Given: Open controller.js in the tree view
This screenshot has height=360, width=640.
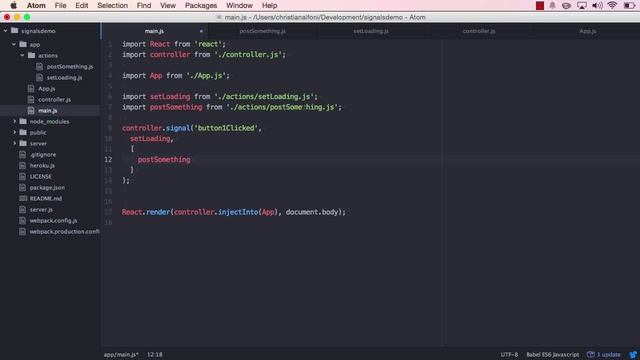Looking at the screenshot, I should (54, 99).
